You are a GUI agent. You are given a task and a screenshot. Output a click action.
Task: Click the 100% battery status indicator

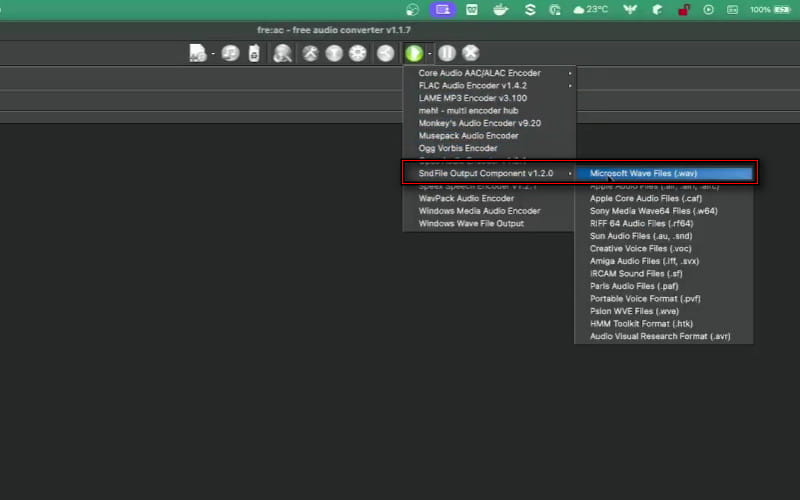tap(769, 10)
